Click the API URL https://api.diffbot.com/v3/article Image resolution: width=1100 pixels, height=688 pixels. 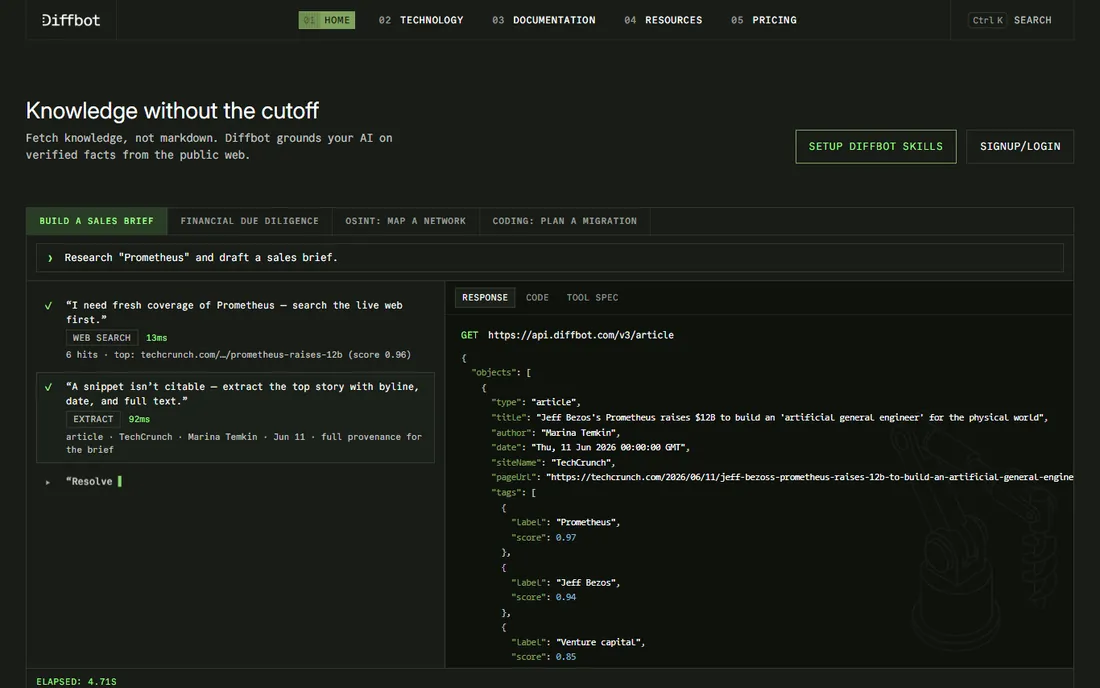(x=581, y=335)
